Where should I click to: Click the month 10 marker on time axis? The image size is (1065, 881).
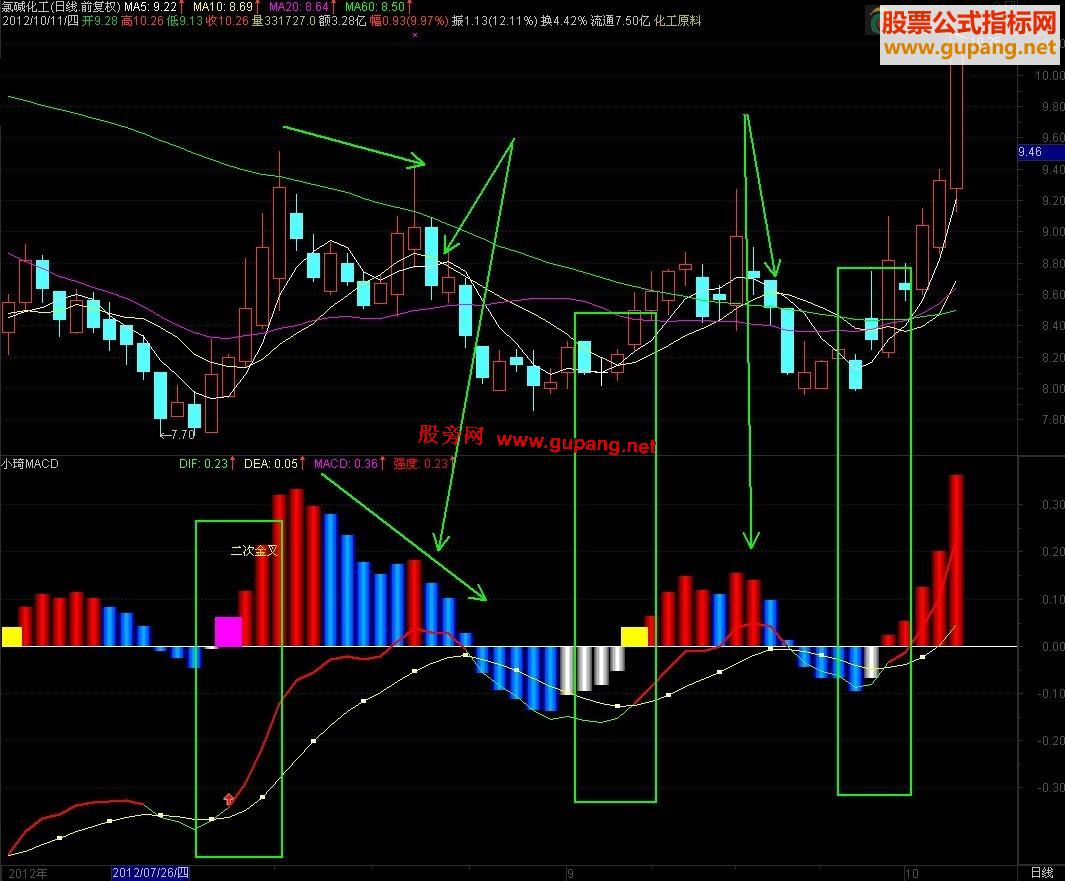pyautogui.click(x=911, y=874)
